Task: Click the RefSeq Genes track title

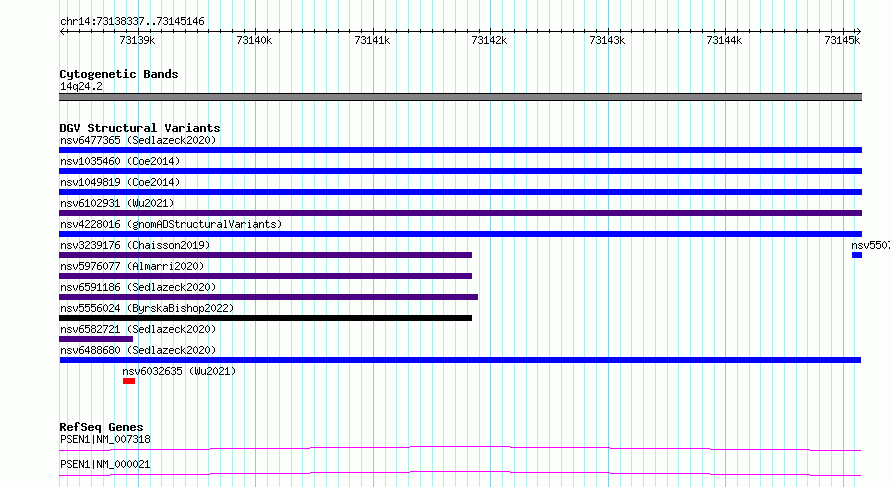Action: pyautogui.click(x=101, y=427)
